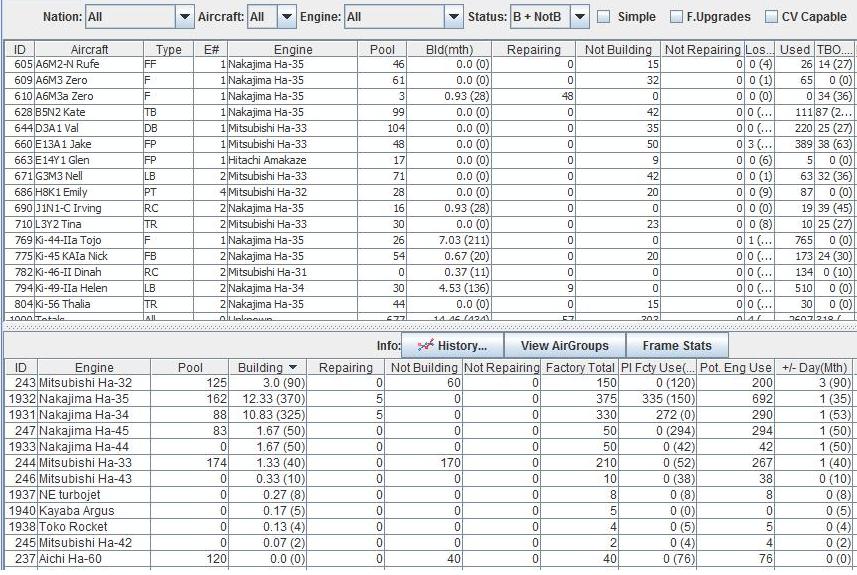This screenshot has width=857, height=575.
Task: Select the A6M3a Zero aircraft
Action: point(429,96)
